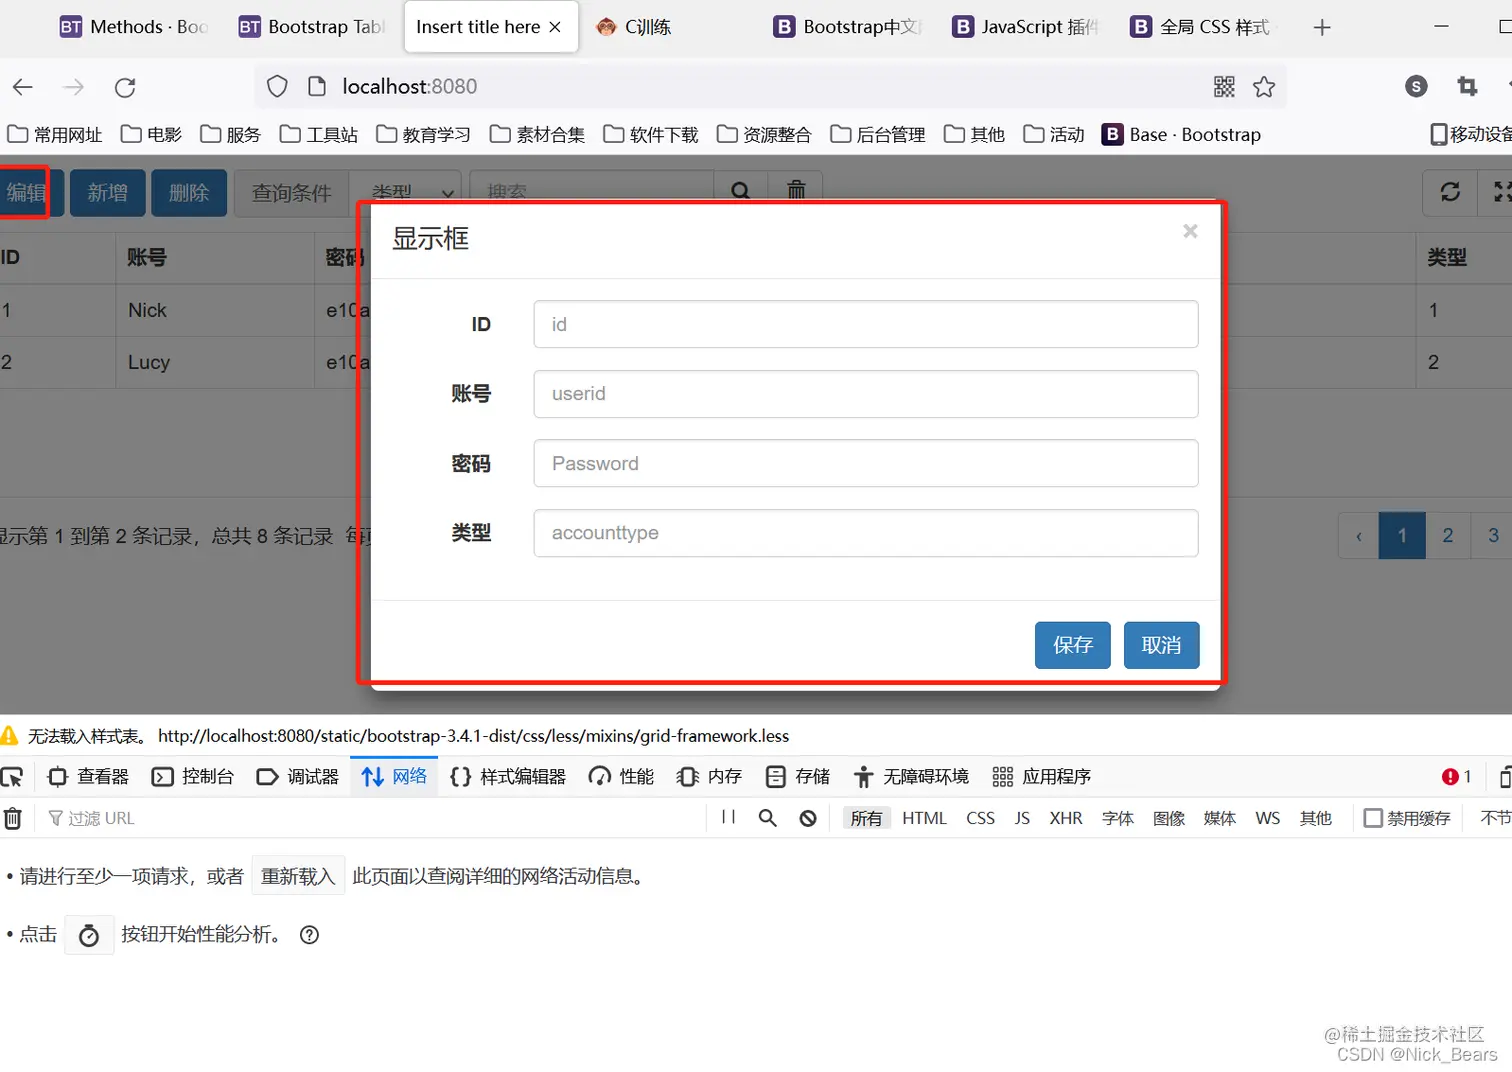This screenshot has height=1072, width=1512.
Task: Click the 保存 button in the dialog
Action: (x=1072, y=645)
